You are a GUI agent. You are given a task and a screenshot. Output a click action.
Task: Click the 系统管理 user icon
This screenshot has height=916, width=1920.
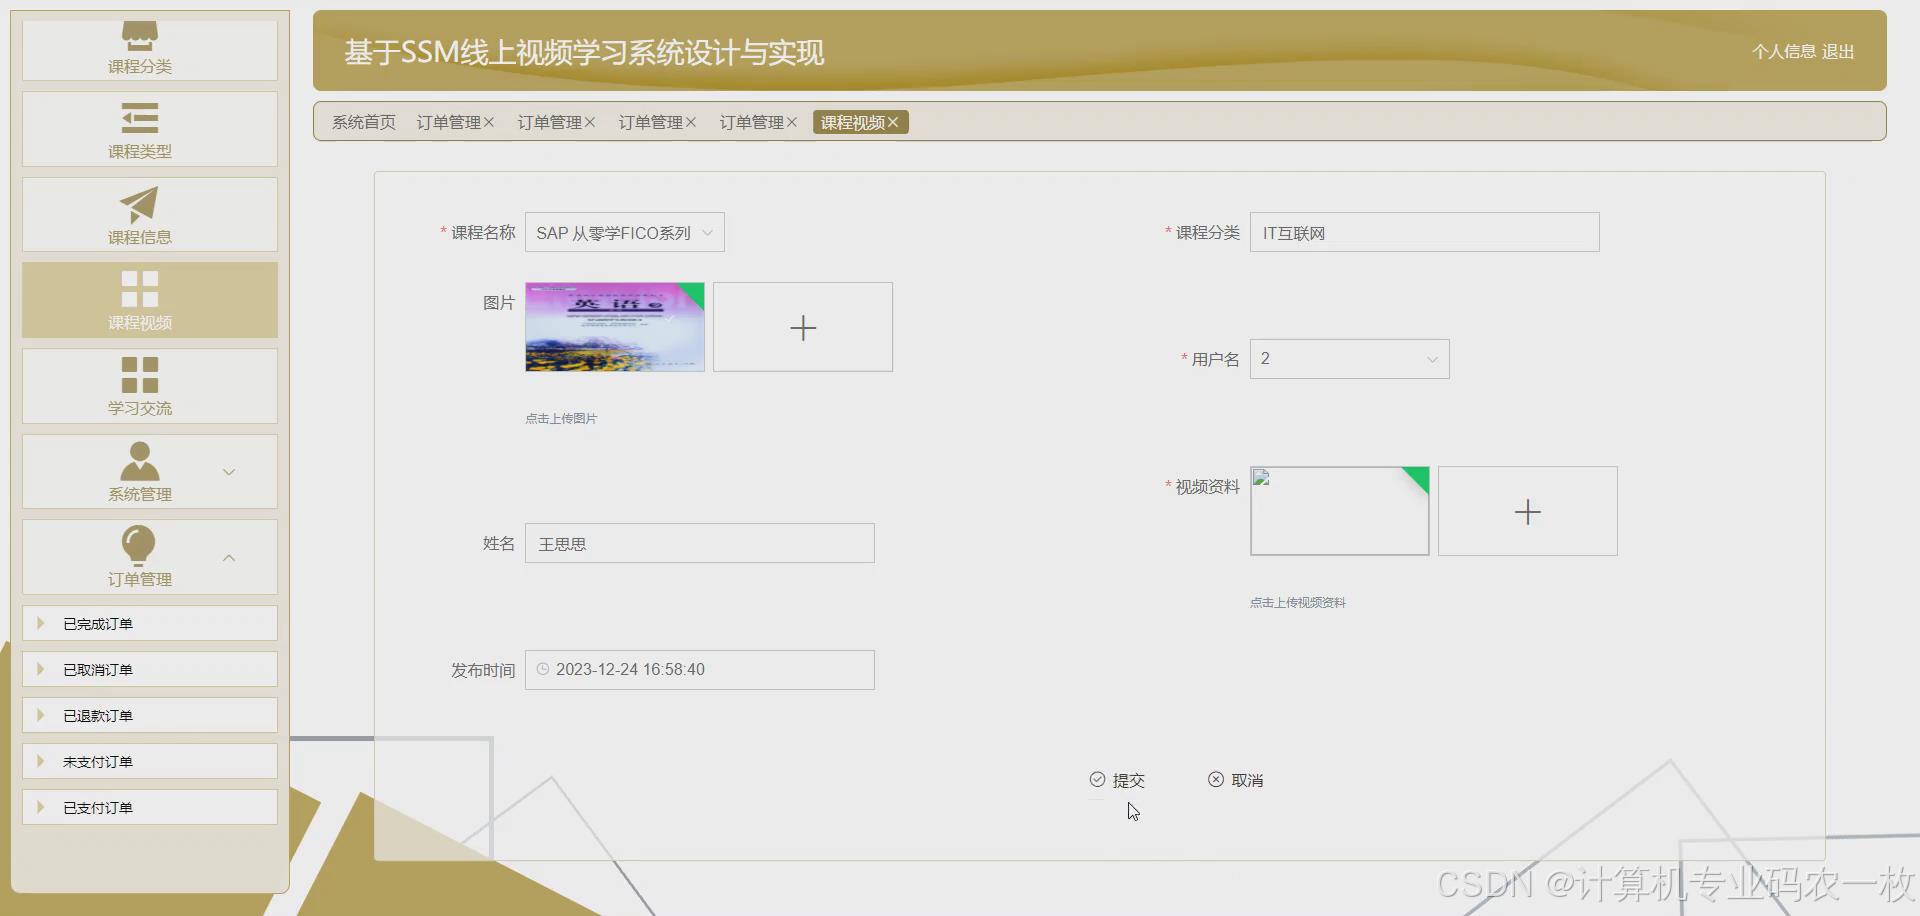tap(139, 461)
